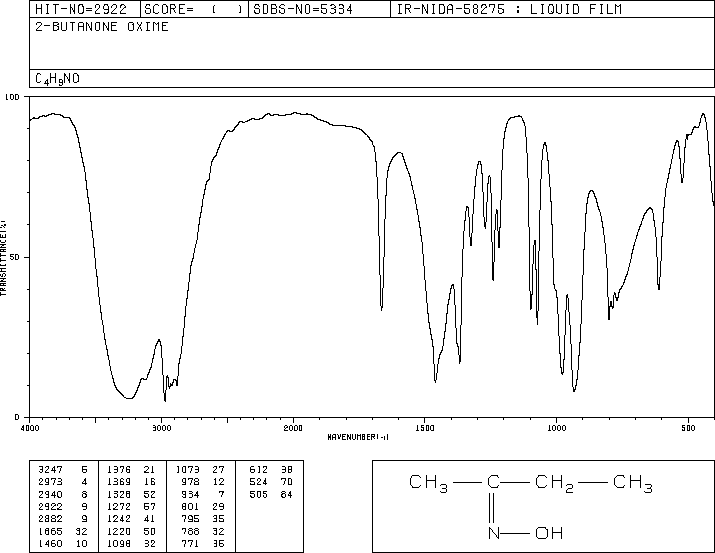Click the 50 transmittance axis label
This screenshot has height=553, width=715.
pos(15,258)
